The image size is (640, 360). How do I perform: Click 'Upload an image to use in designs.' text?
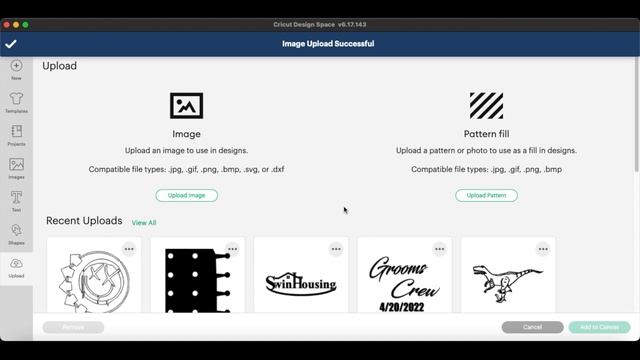click(x=187, y=151)
